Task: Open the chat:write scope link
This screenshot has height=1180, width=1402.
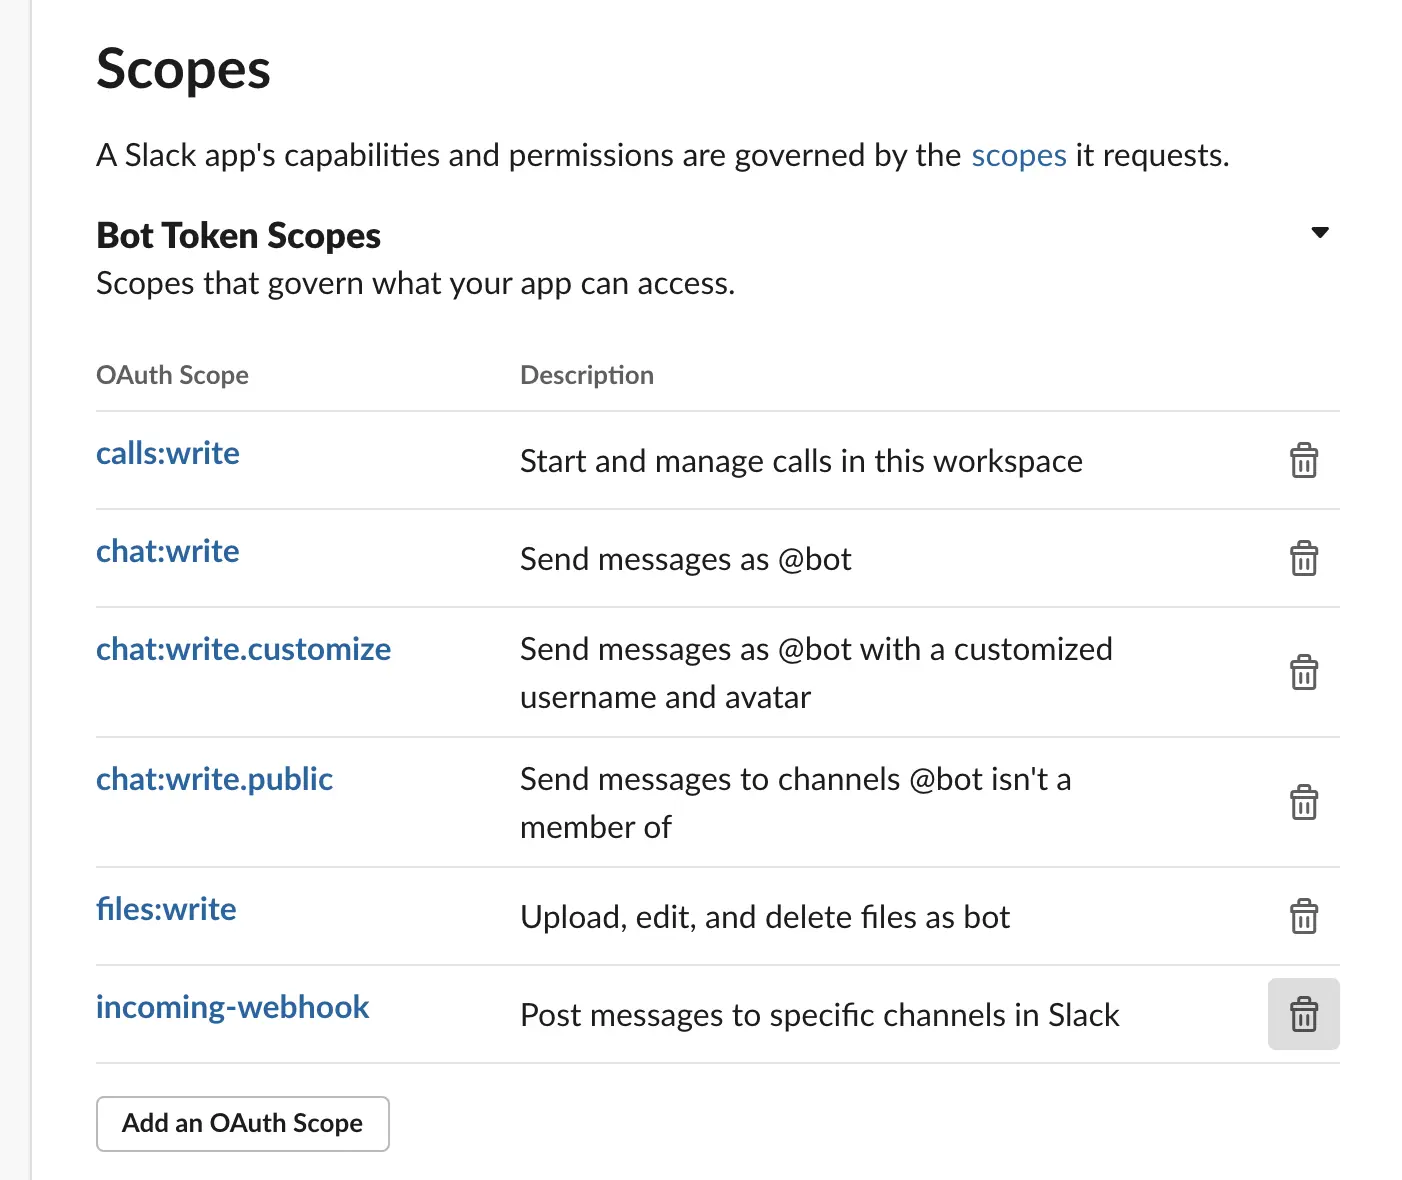Action: pos(168,551)
